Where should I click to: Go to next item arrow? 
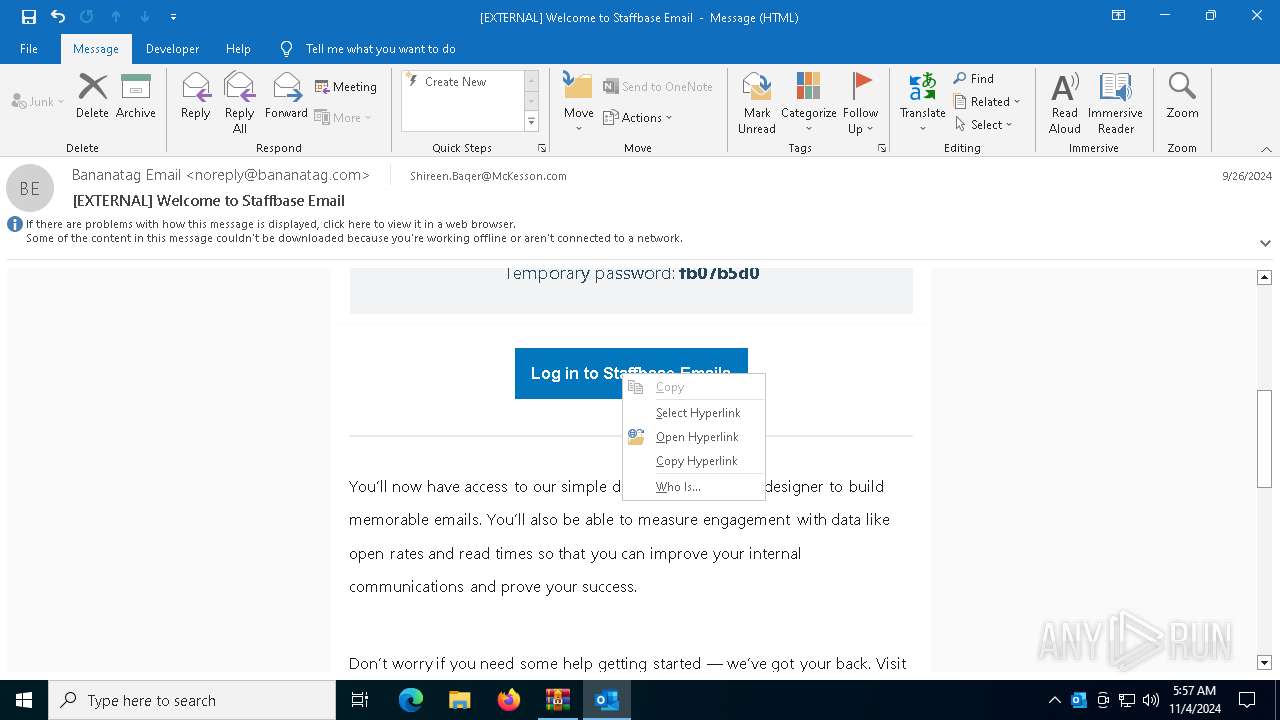tap(144, 17)
